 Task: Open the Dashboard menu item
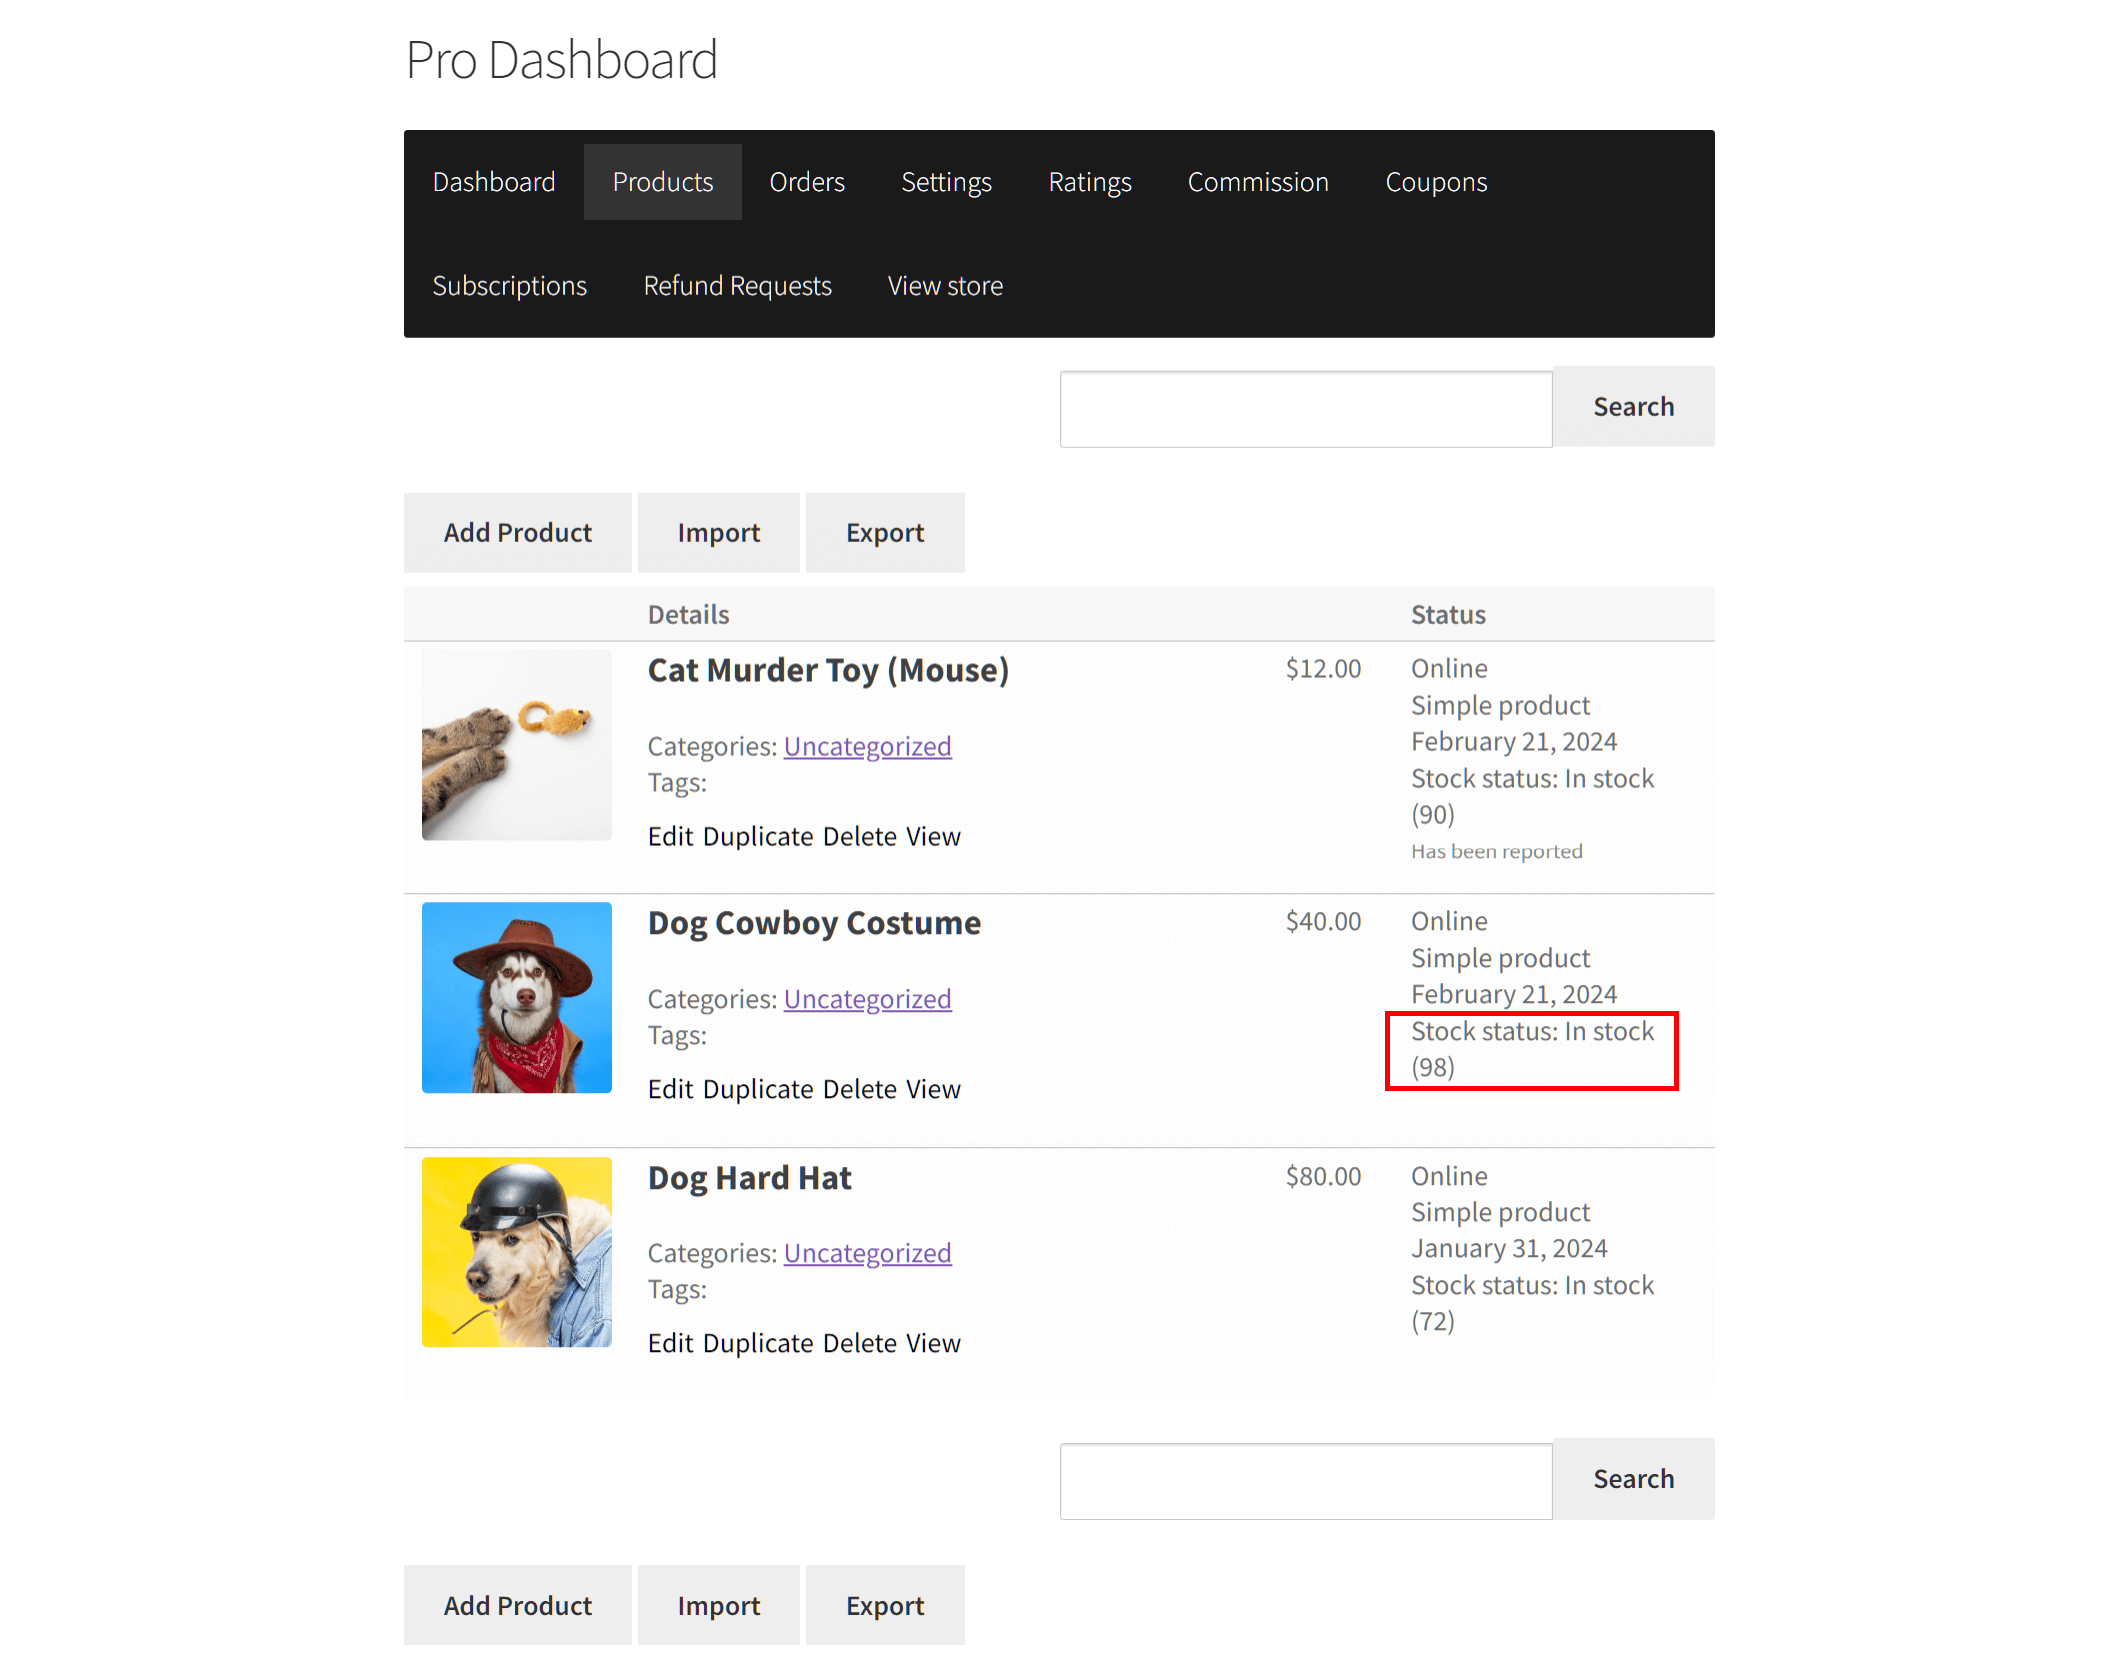point(494,182)
